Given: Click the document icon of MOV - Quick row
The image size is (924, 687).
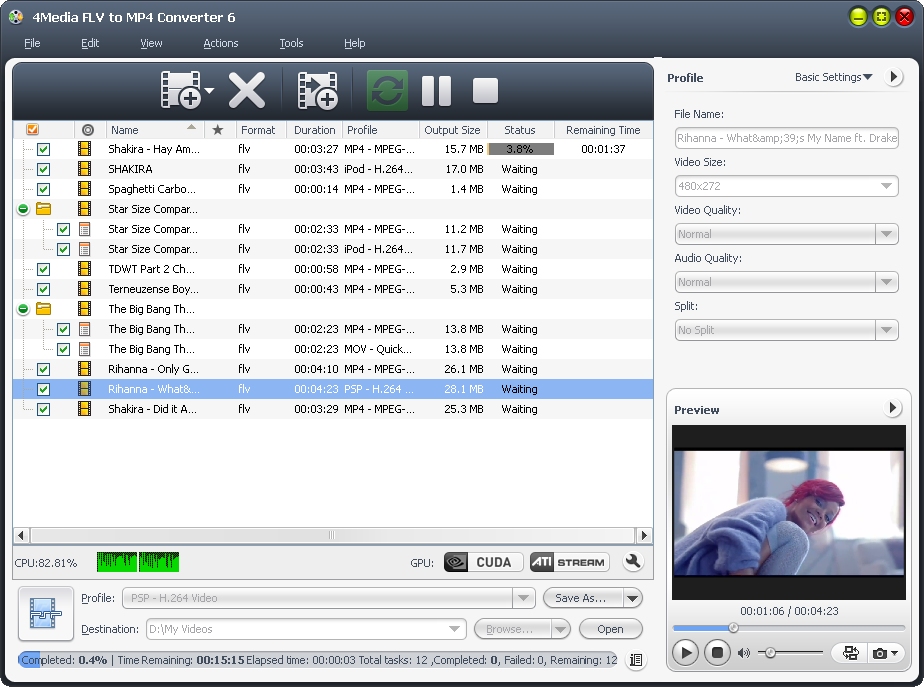Looking at the screenshot, I should coord(84,349).
